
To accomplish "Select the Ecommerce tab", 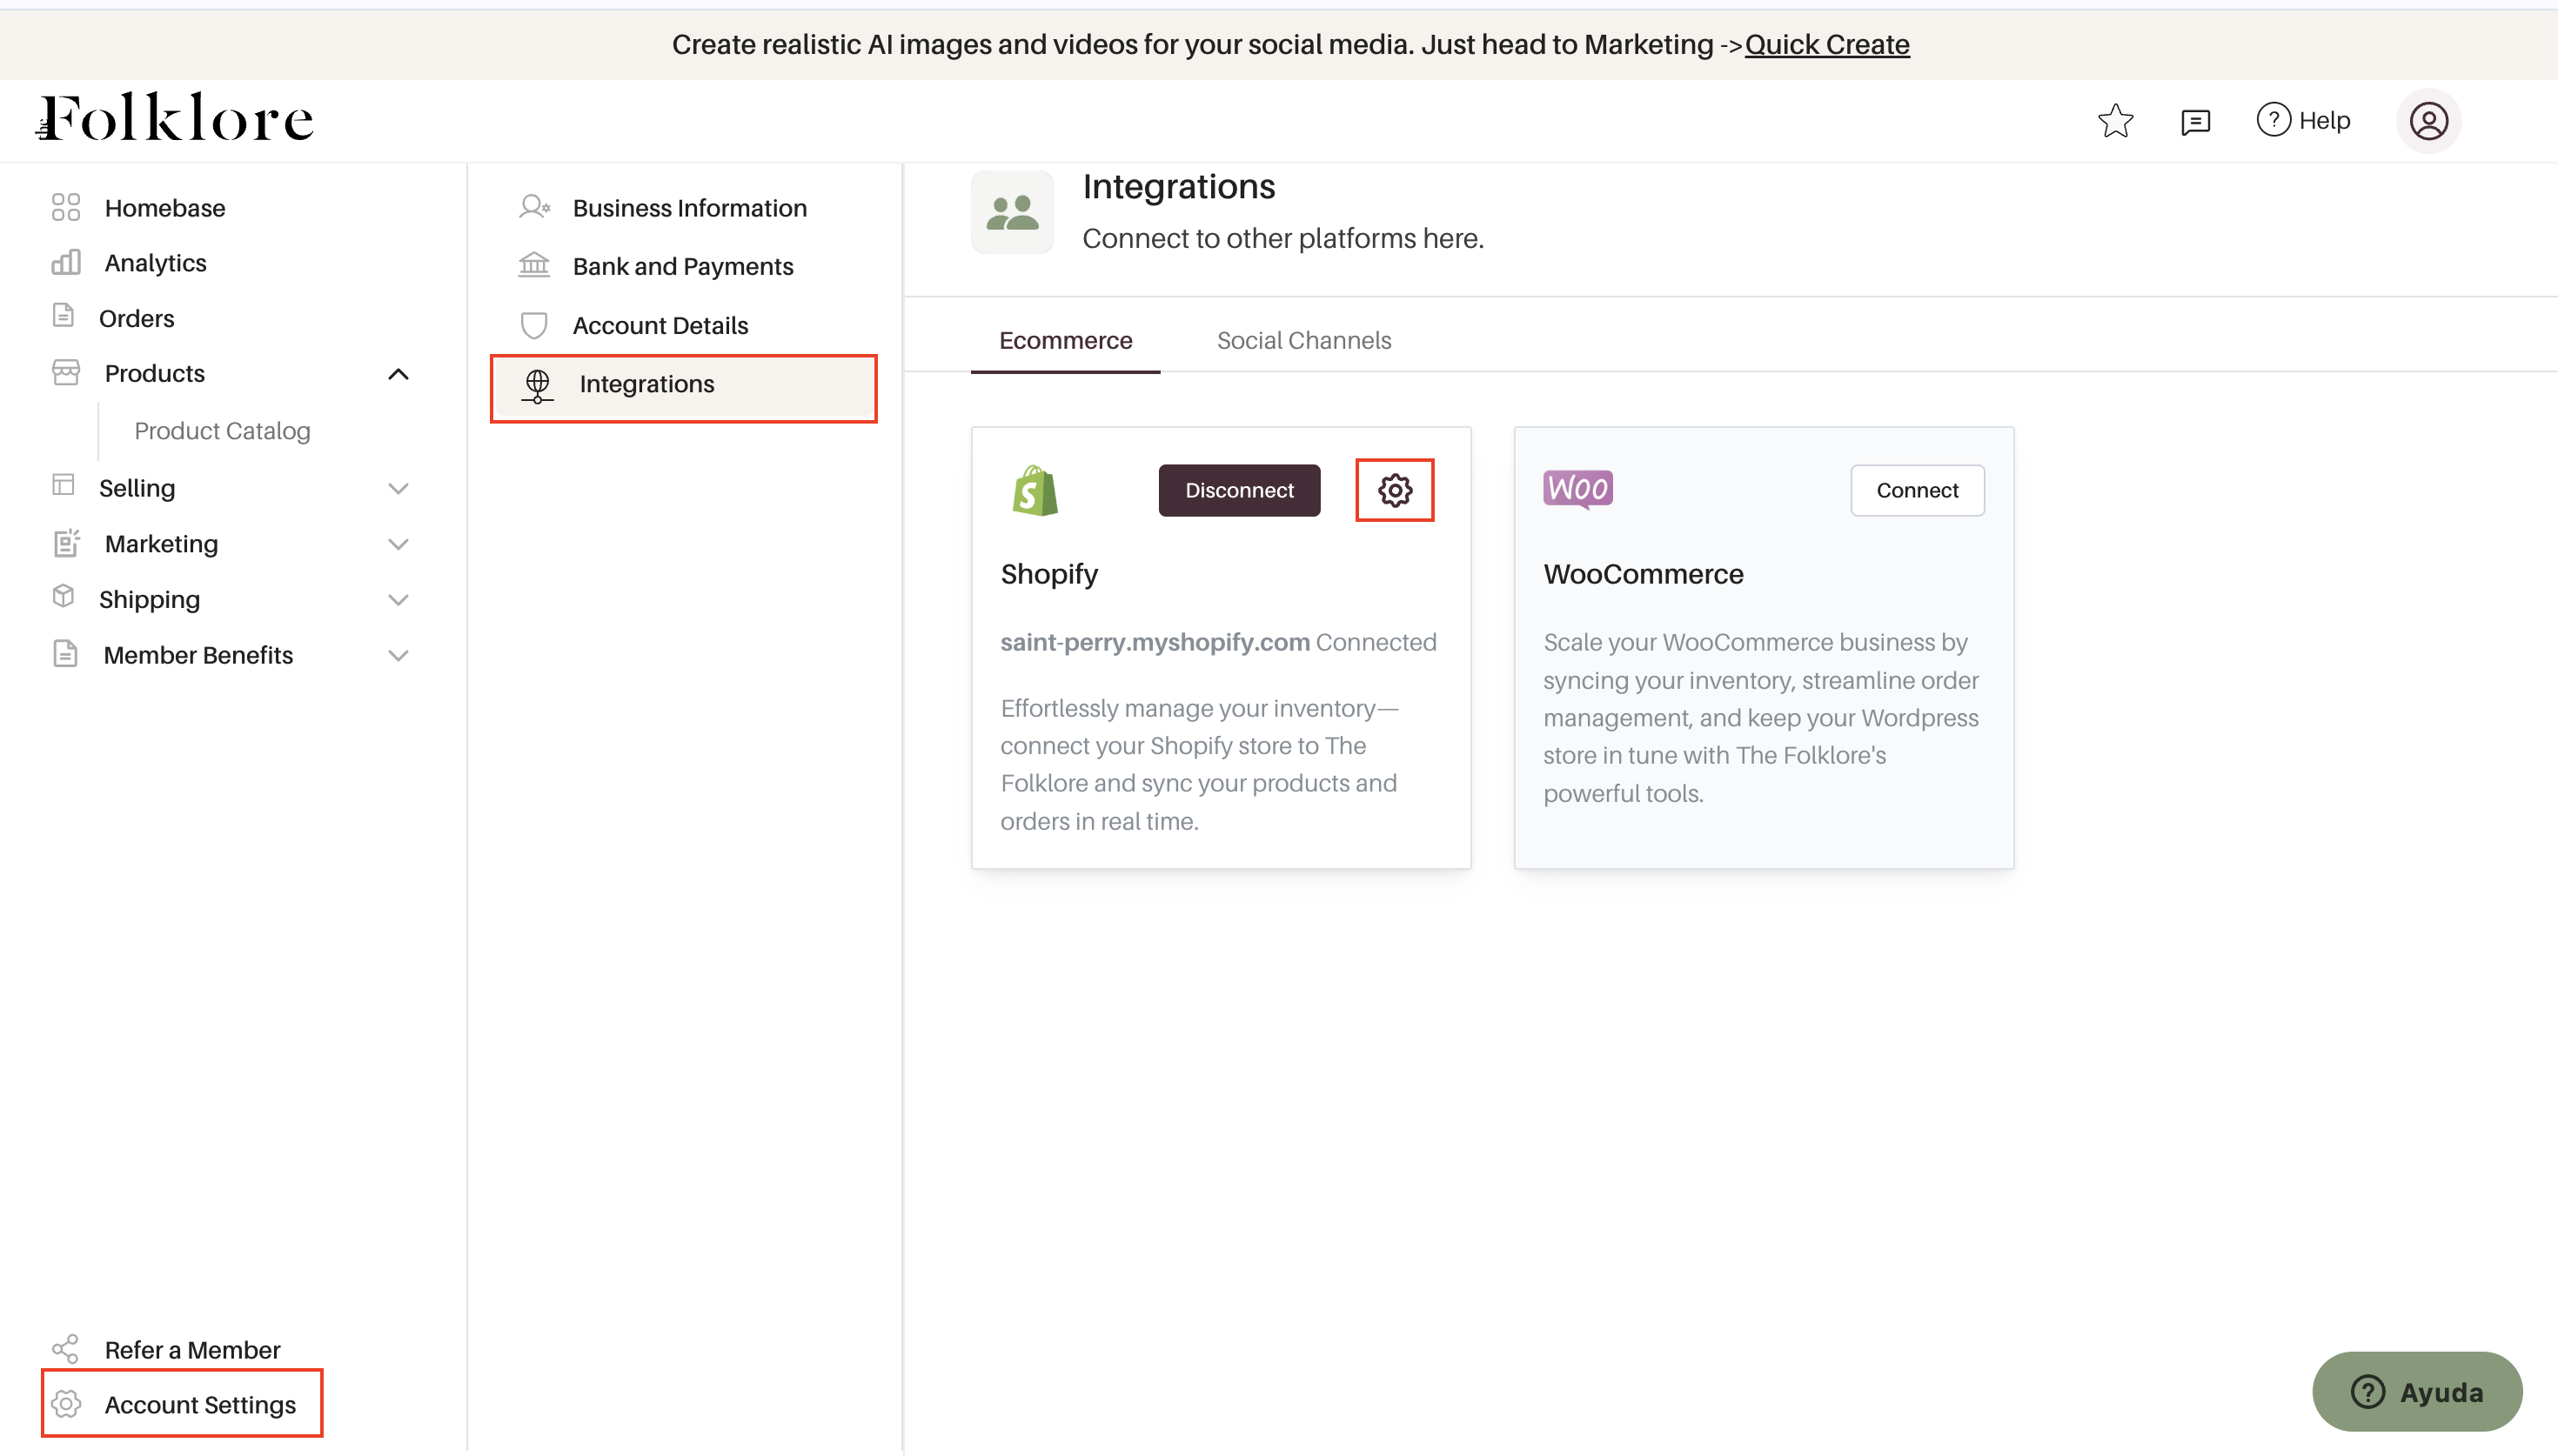I will (x=1065, y=340).
